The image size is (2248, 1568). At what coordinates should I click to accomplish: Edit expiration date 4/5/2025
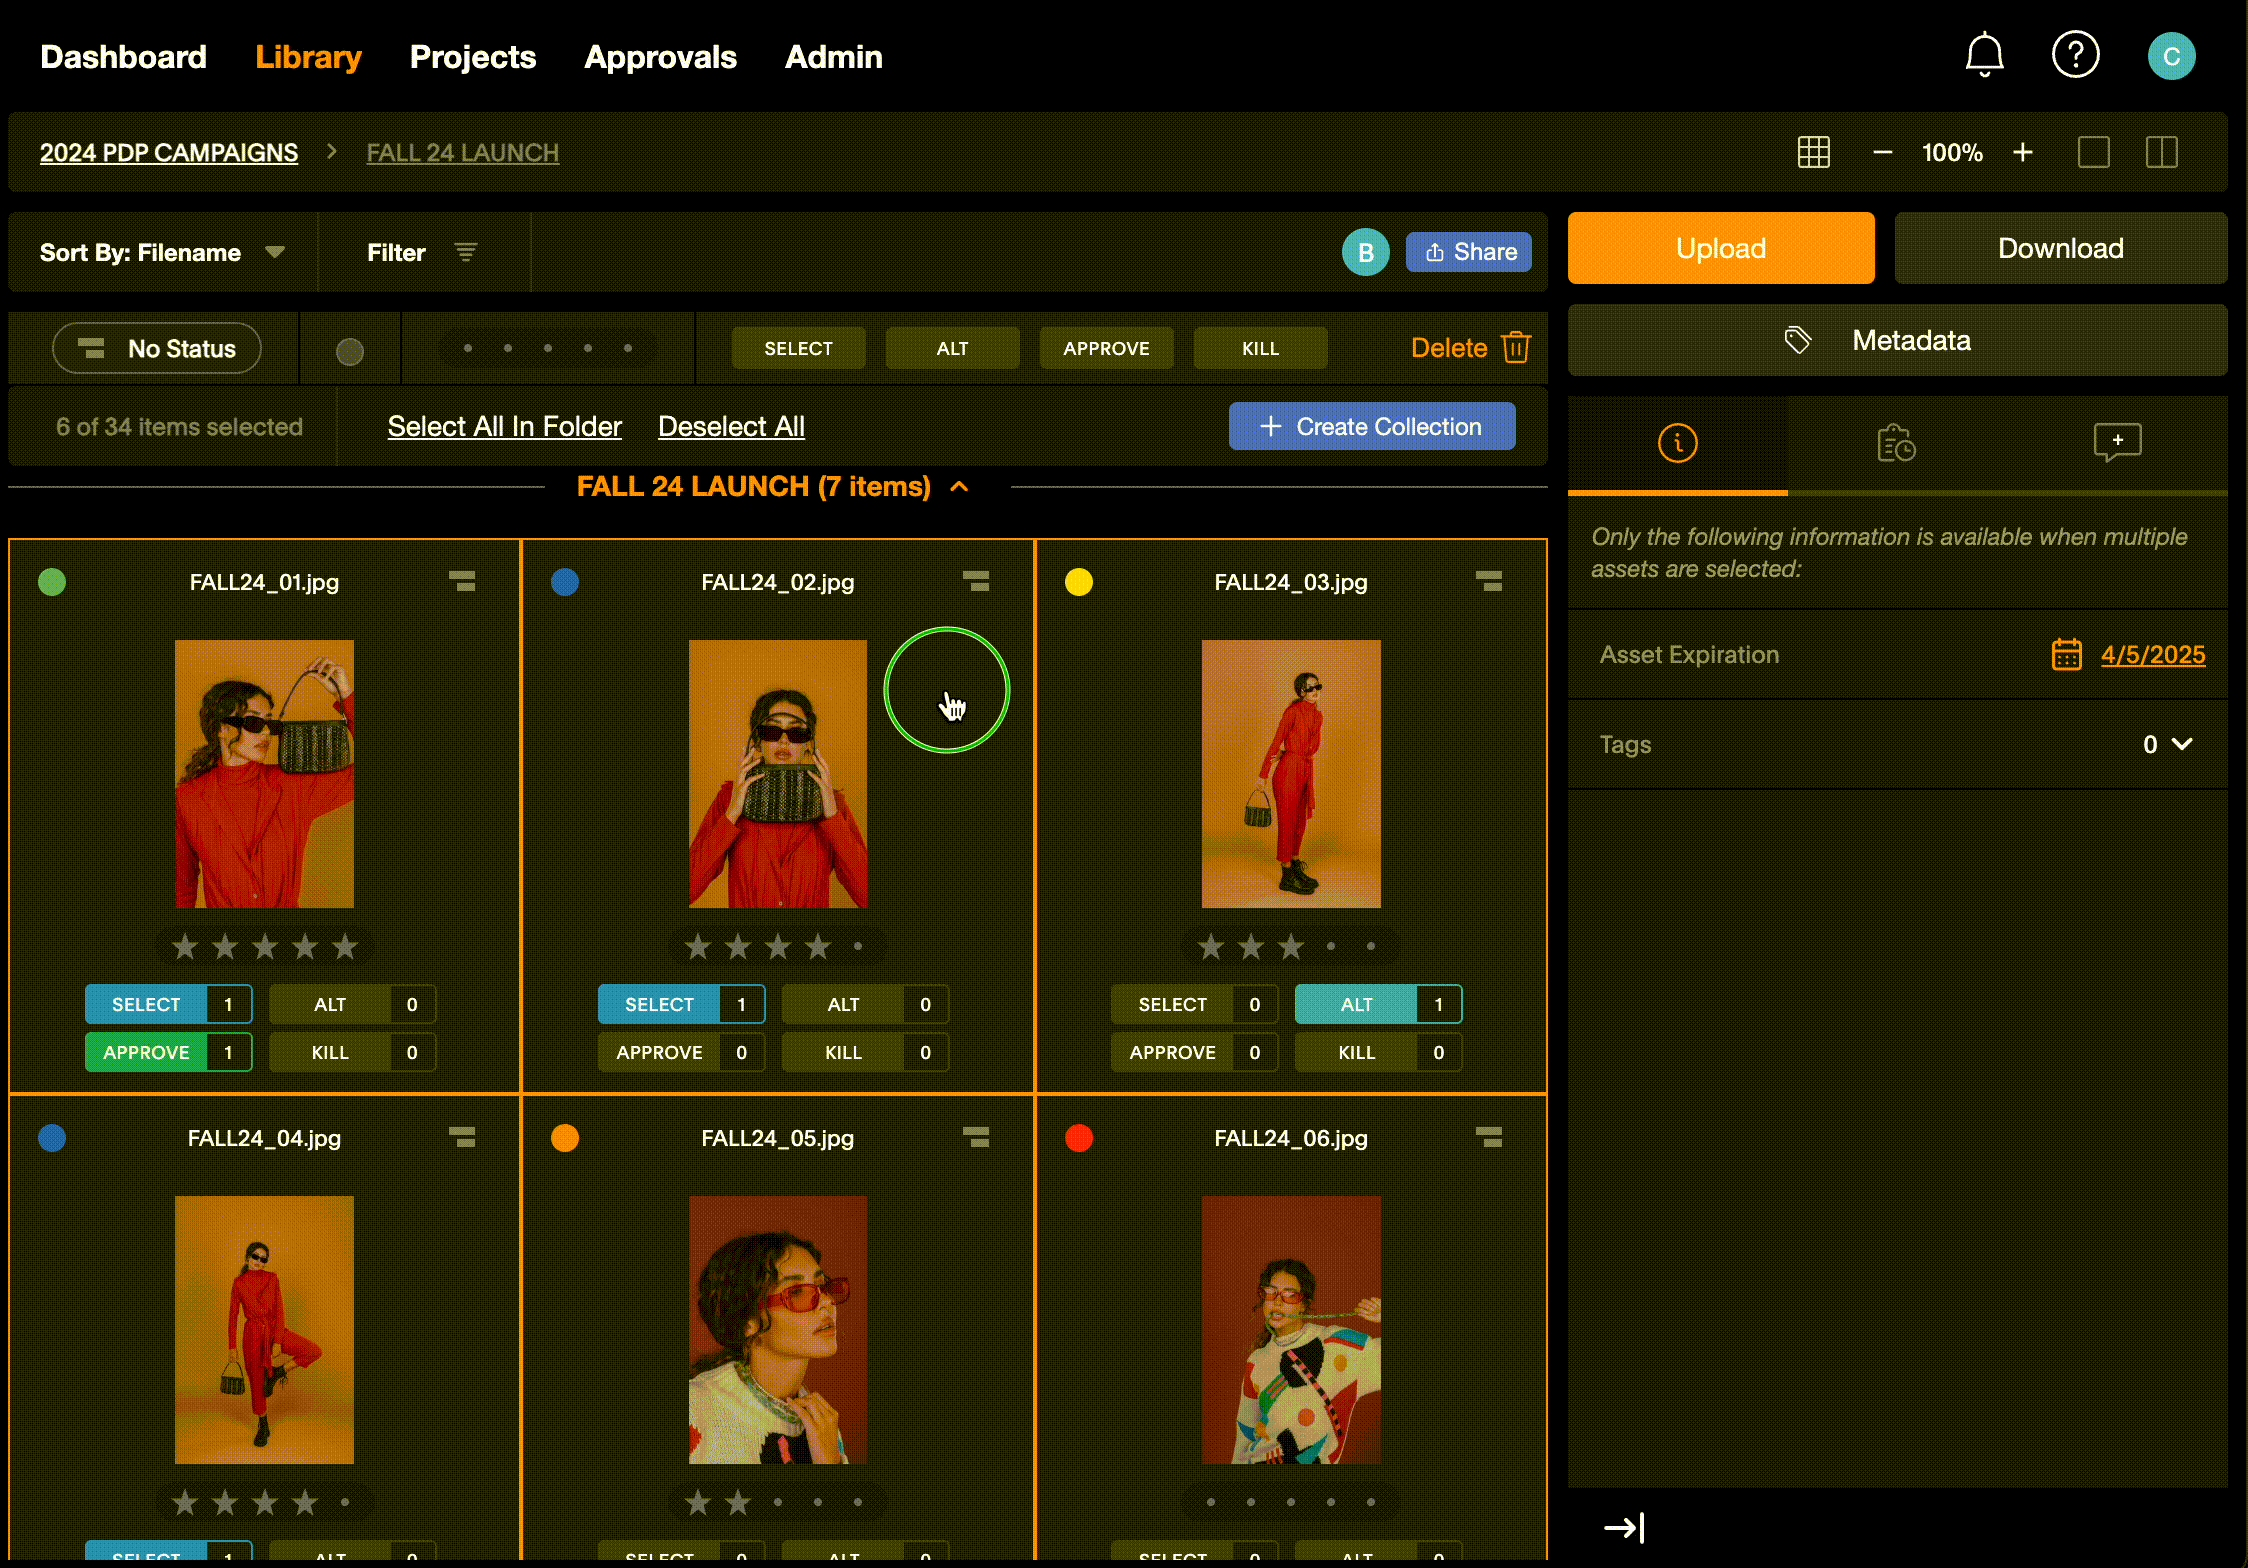point(2153,654)
